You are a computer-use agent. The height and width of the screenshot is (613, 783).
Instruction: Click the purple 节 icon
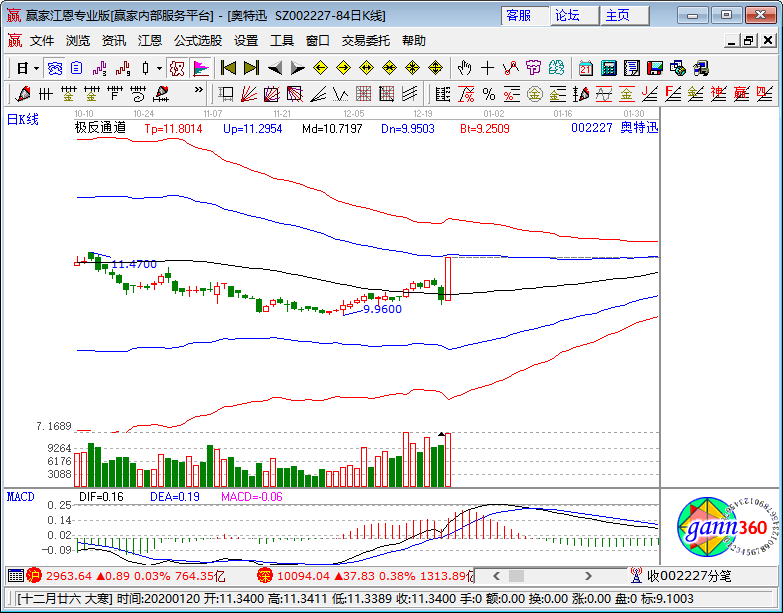click(533, 68)
